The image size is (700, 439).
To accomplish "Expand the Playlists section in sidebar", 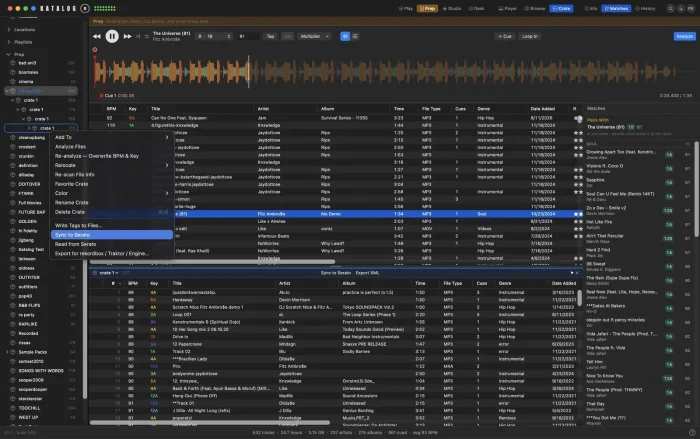I will click(9, 42).
